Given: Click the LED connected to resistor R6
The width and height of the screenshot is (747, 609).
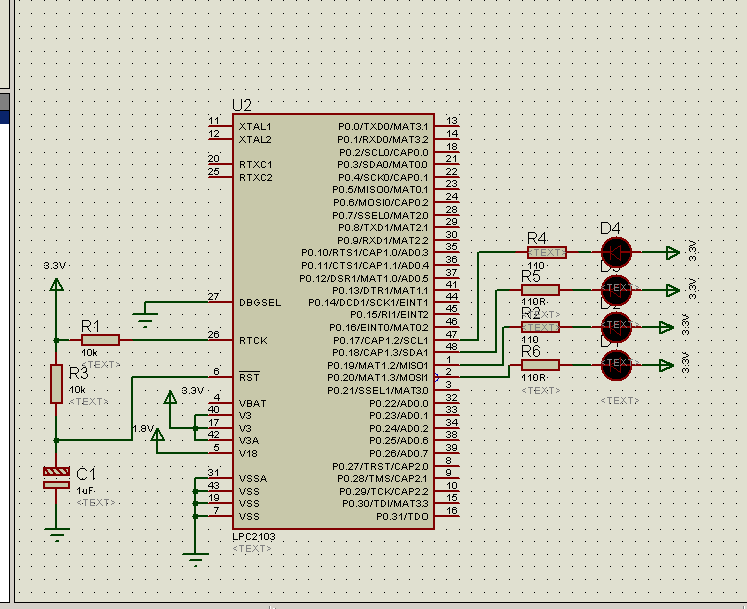Looking at the screenshot, I should [617, 363].
